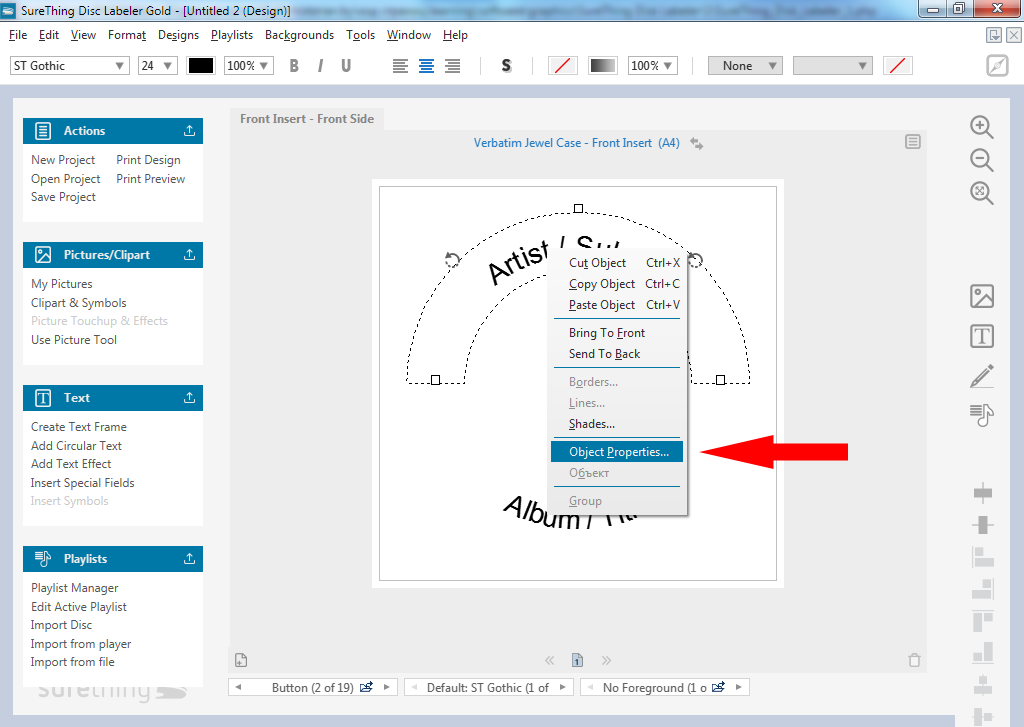Viewport: 1024px width, 727px height.
Task: Click the Zoom In magnifier icon
Action: 982,127
